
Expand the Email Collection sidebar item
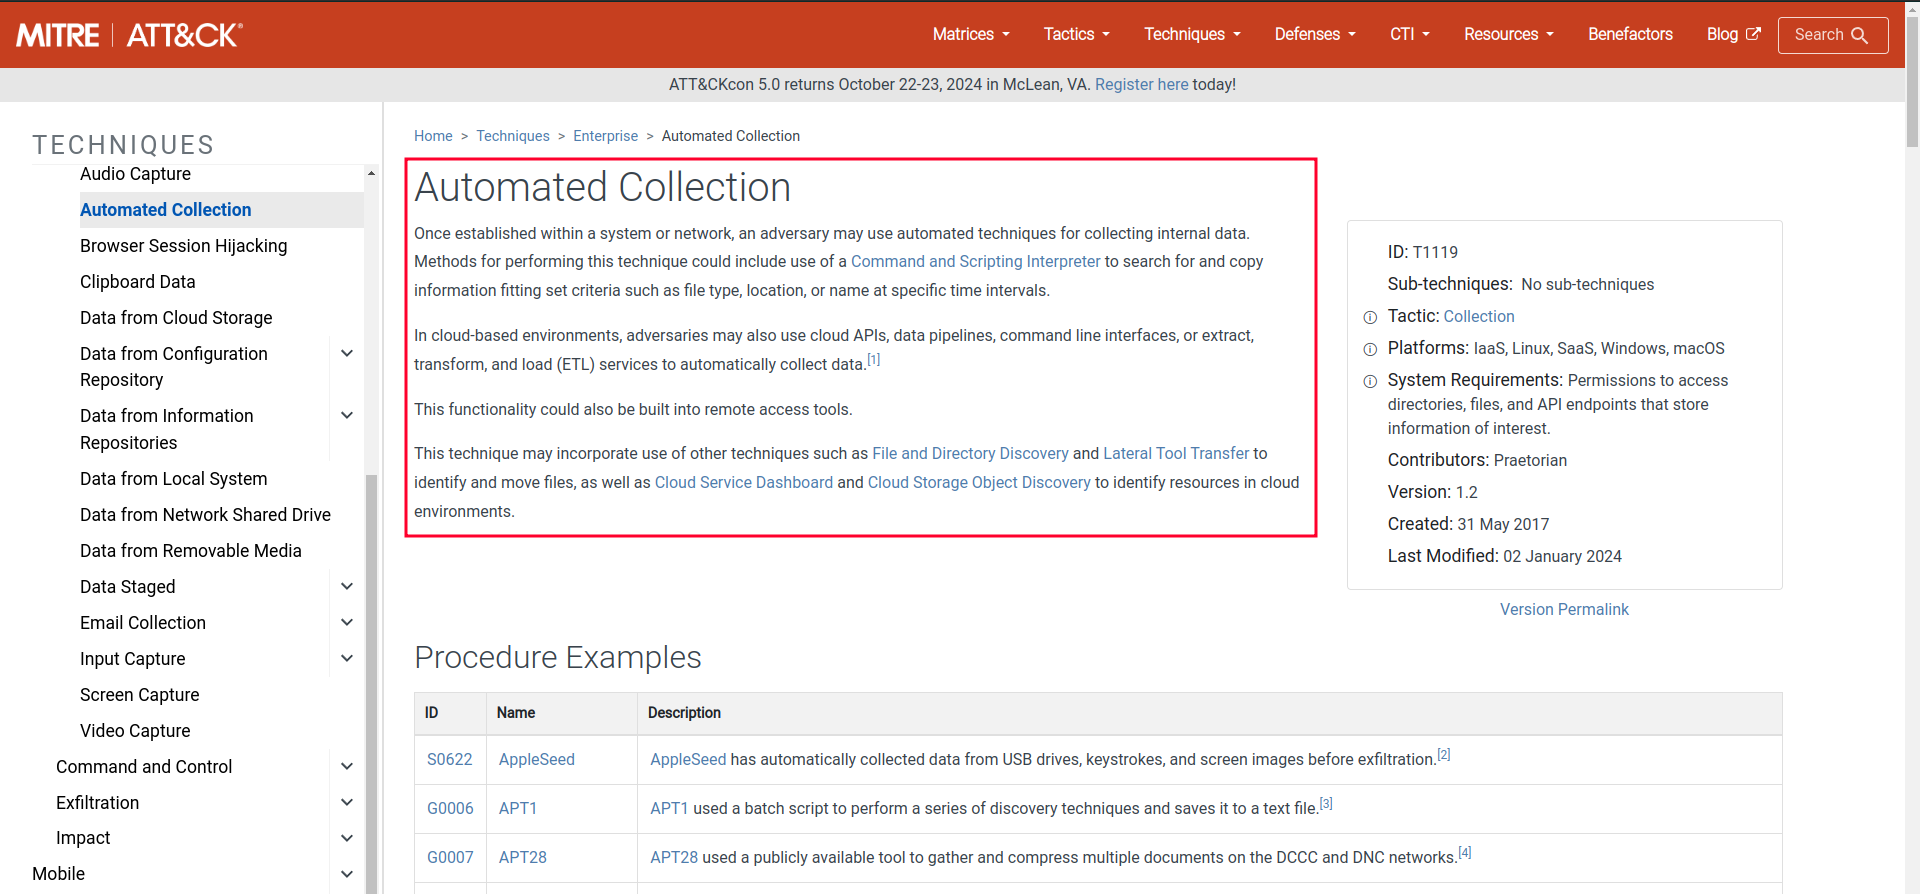[347, 623]
